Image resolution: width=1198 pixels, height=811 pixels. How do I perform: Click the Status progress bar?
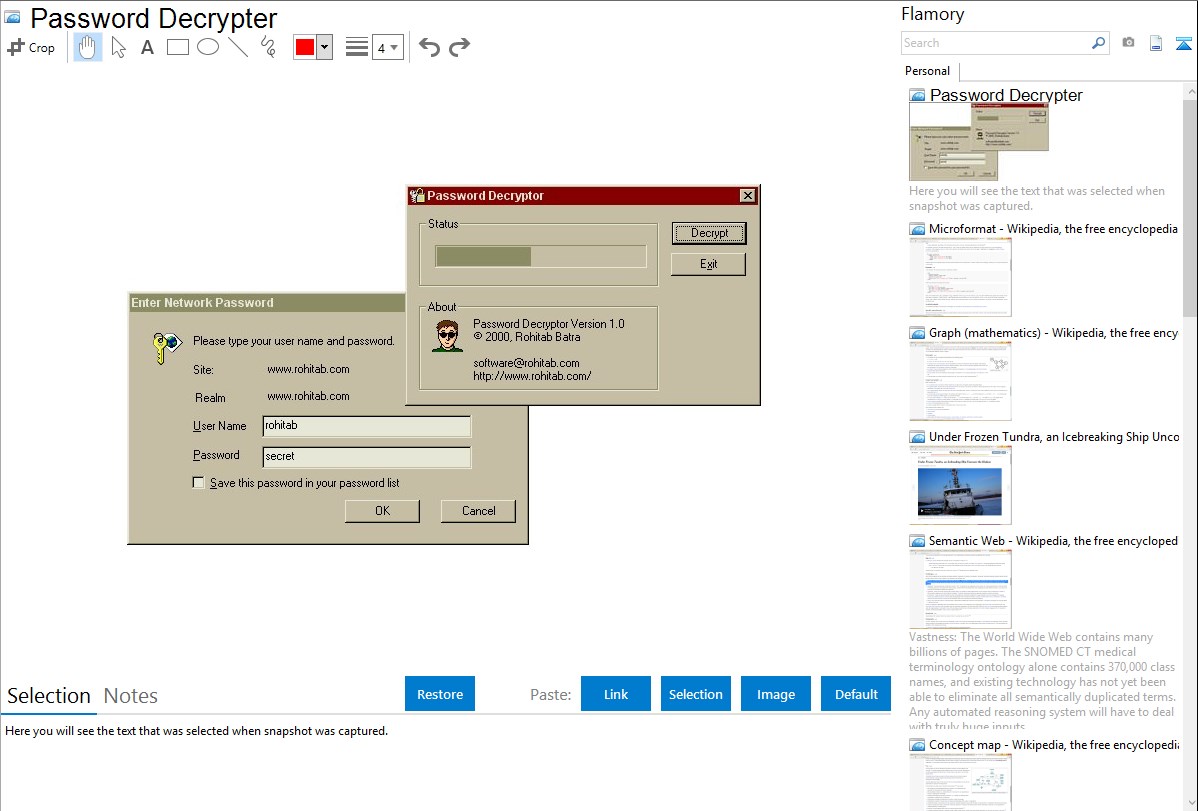541,256
